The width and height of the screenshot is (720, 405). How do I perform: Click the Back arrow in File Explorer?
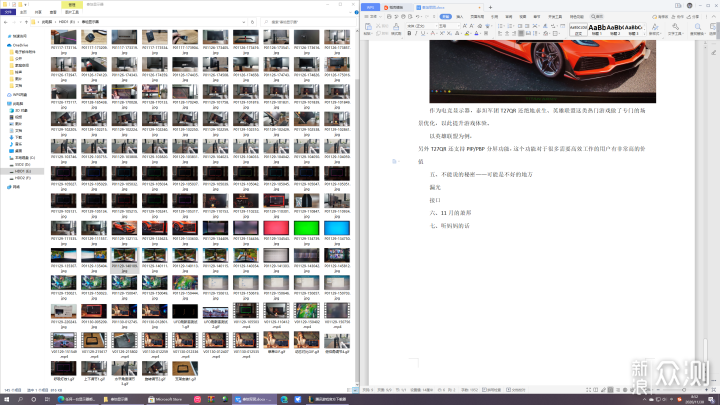[x=6, y=22]
